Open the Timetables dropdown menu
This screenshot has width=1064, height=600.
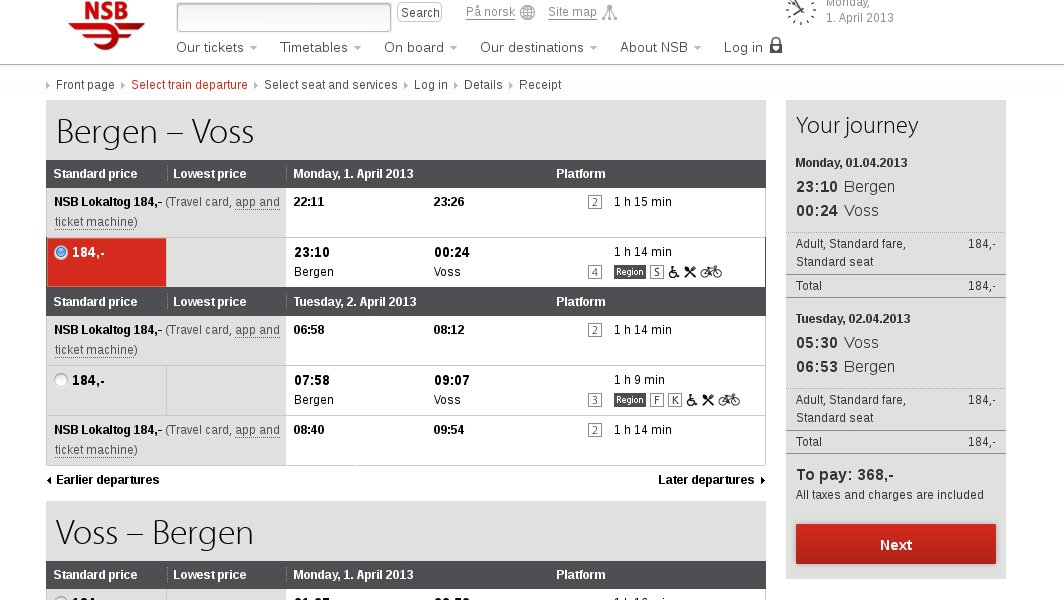tap(320, 47)
